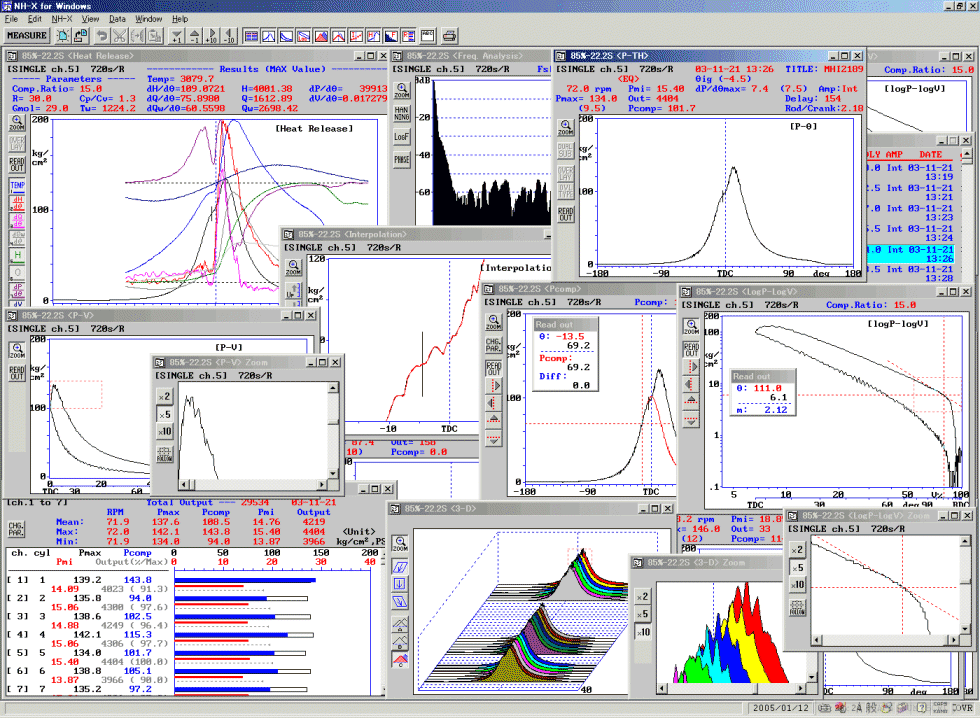Viewport: 980px width, 718px height.
Task: Jump forward with the +10 toolbar button
Action: [x=212, y=36]
